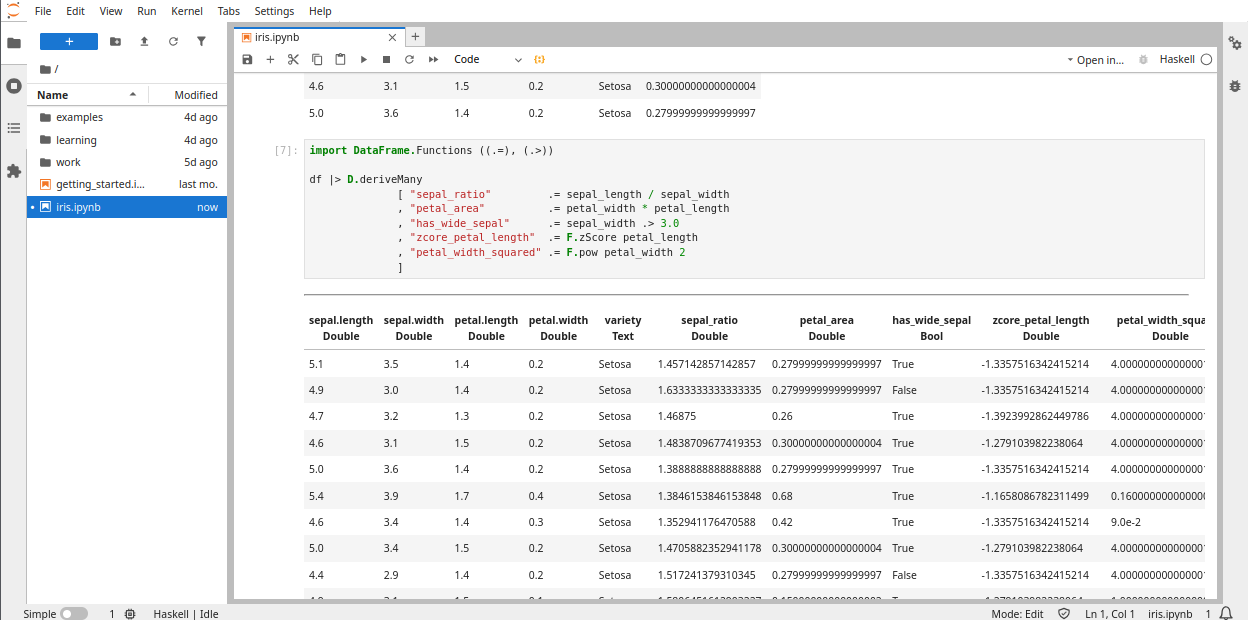1248x620 pixels.
Task: Open the Settings menu
Action: (274, 11)
